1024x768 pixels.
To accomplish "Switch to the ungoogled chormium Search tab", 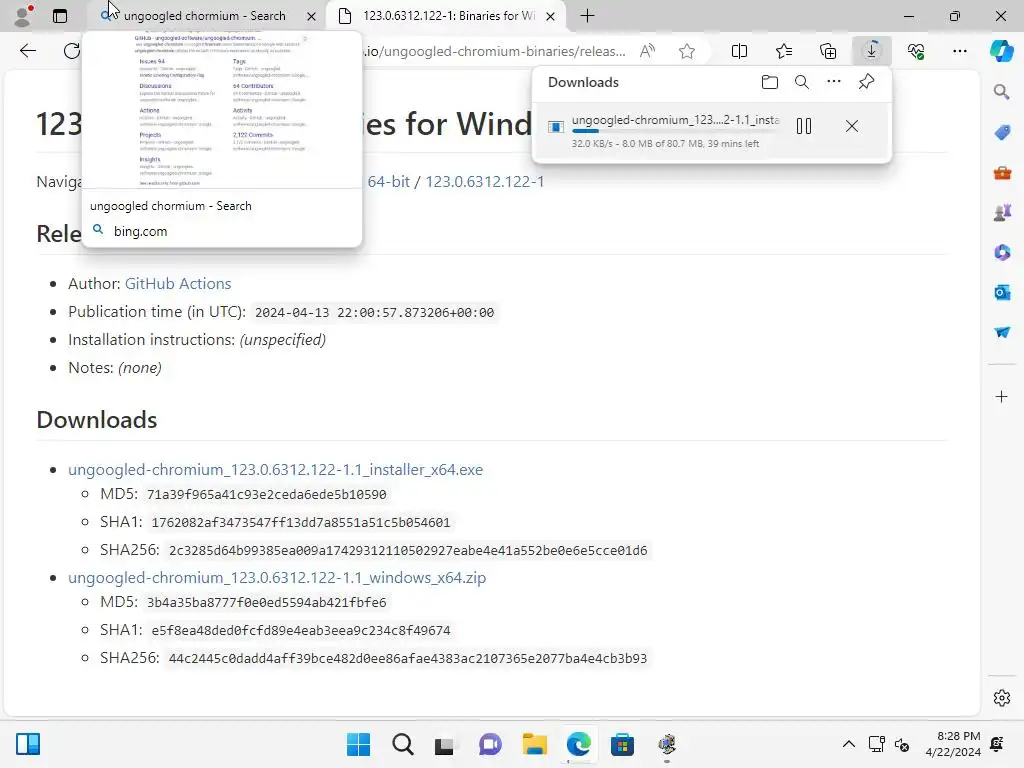I will point(204,16).
